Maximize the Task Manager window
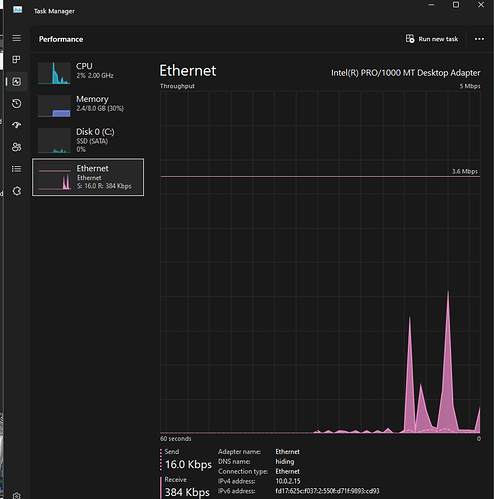This screenshot has width=494, height=499. [x=456, y=5]
